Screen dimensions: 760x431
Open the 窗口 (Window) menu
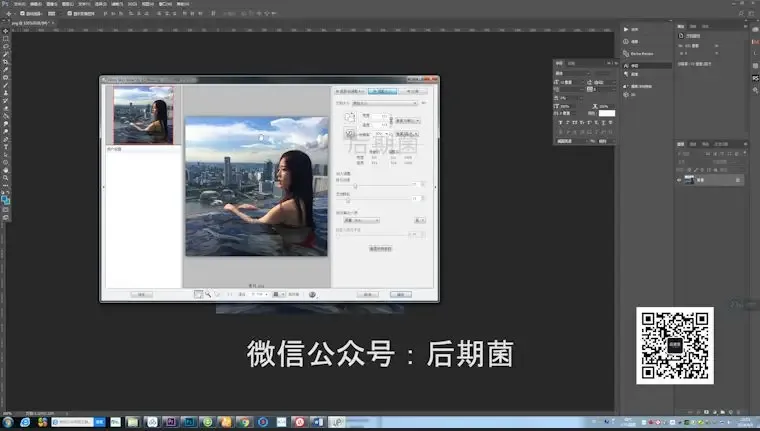(165, 4)
